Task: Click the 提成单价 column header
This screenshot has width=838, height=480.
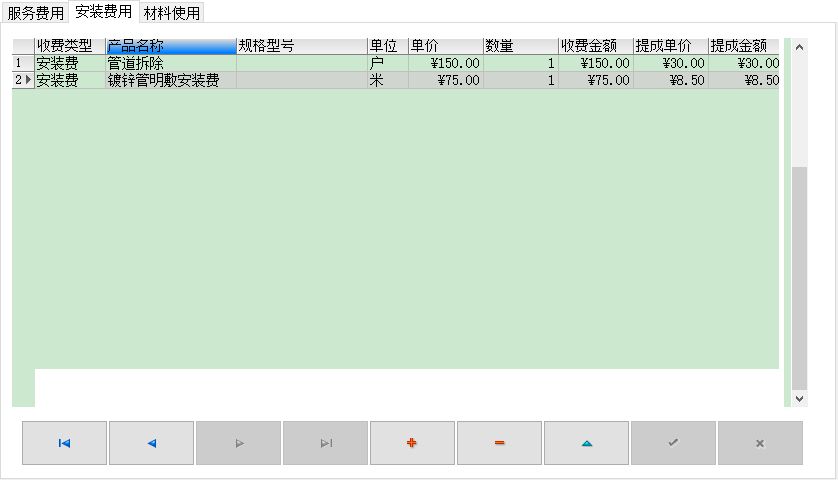Action: pos(671,46)
